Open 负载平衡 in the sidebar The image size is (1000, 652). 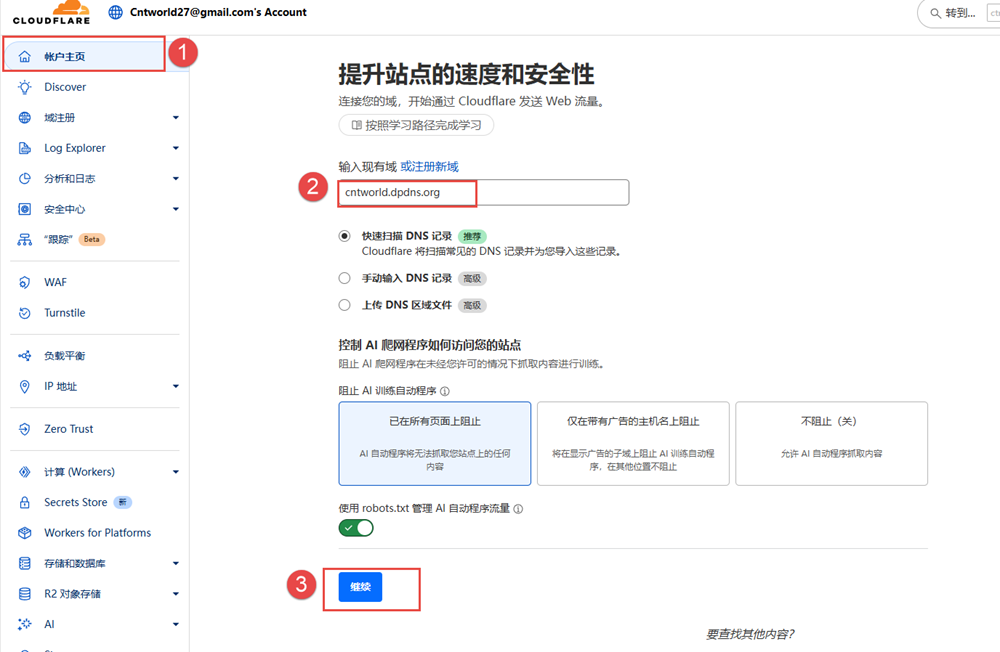pos(94,355)
